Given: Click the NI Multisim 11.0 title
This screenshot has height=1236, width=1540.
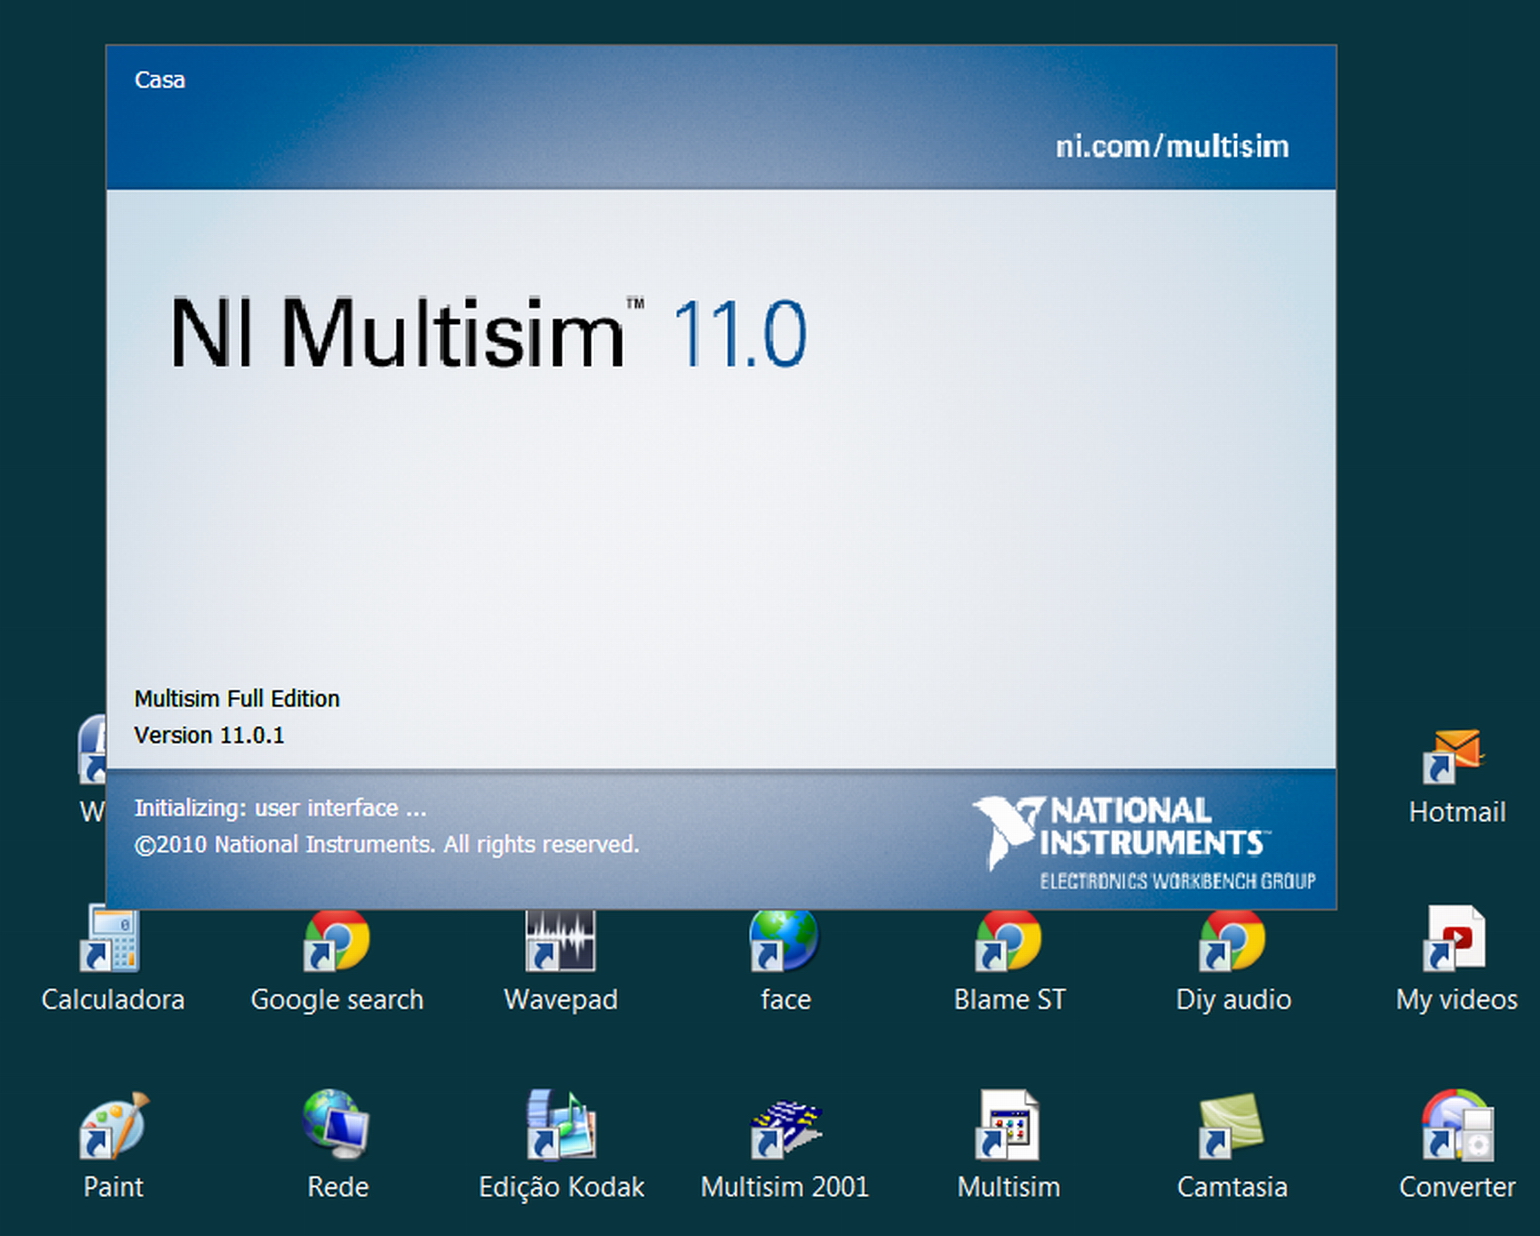Looking at the screenshot, I should pyautogui.click(x=488, y=333).
